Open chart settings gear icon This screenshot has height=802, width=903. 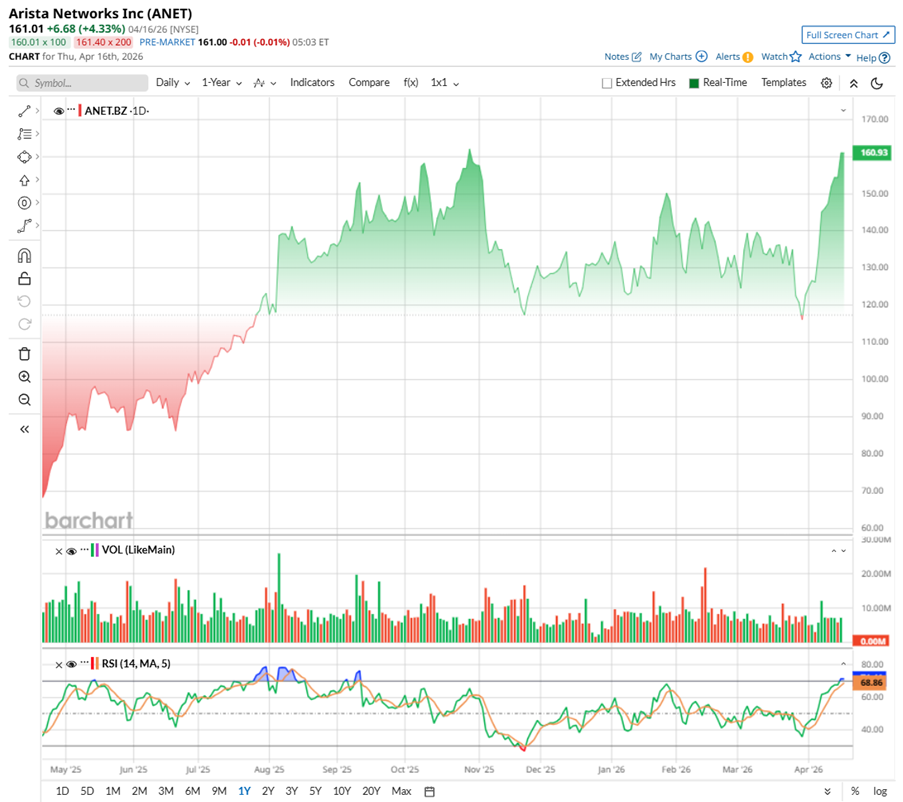pyautogui.click(x=826, y=83)
